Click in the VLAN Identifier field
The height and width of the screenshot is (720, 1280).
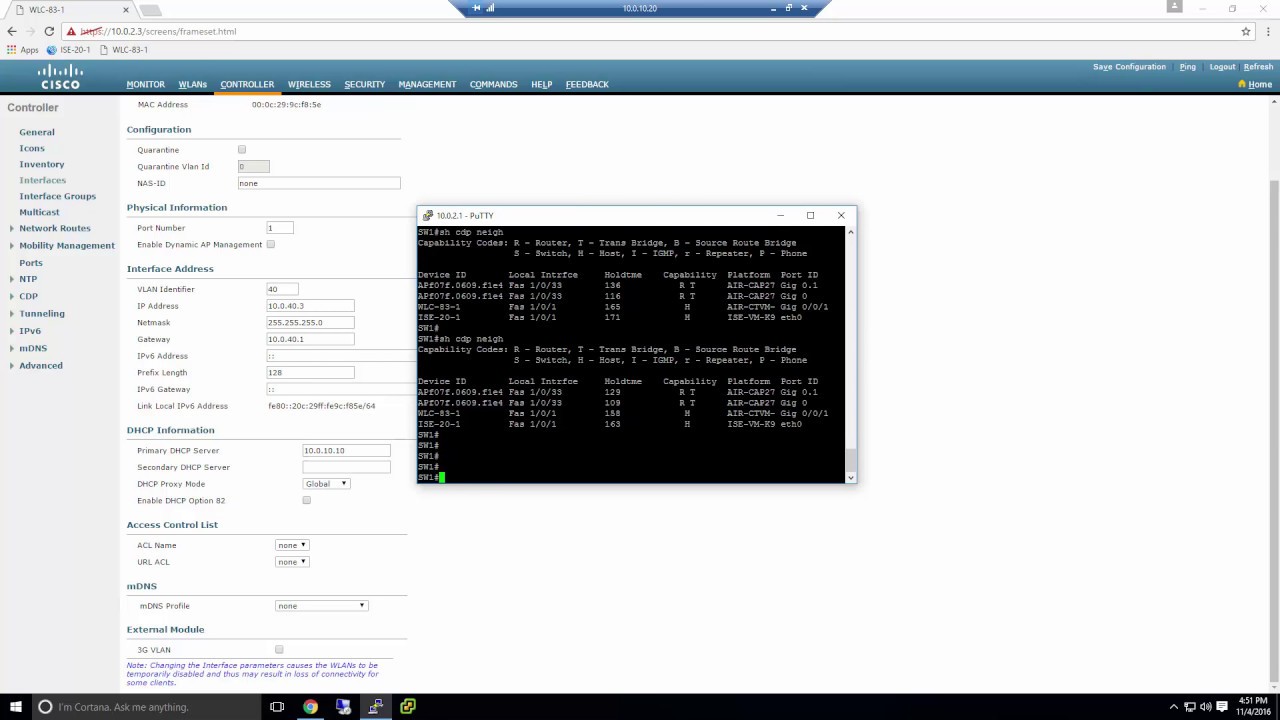click(x=282, y=289)
